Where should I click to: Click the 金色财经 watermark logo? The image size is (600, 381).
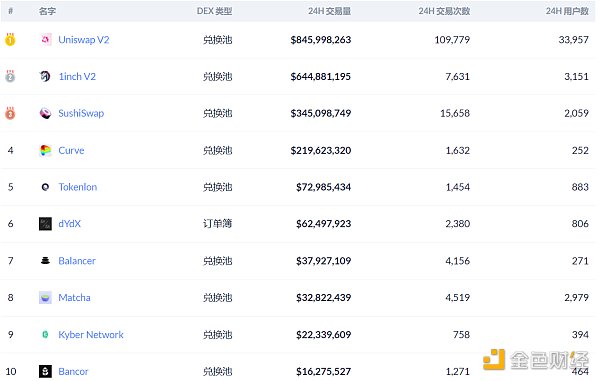(x=536, y=360)
